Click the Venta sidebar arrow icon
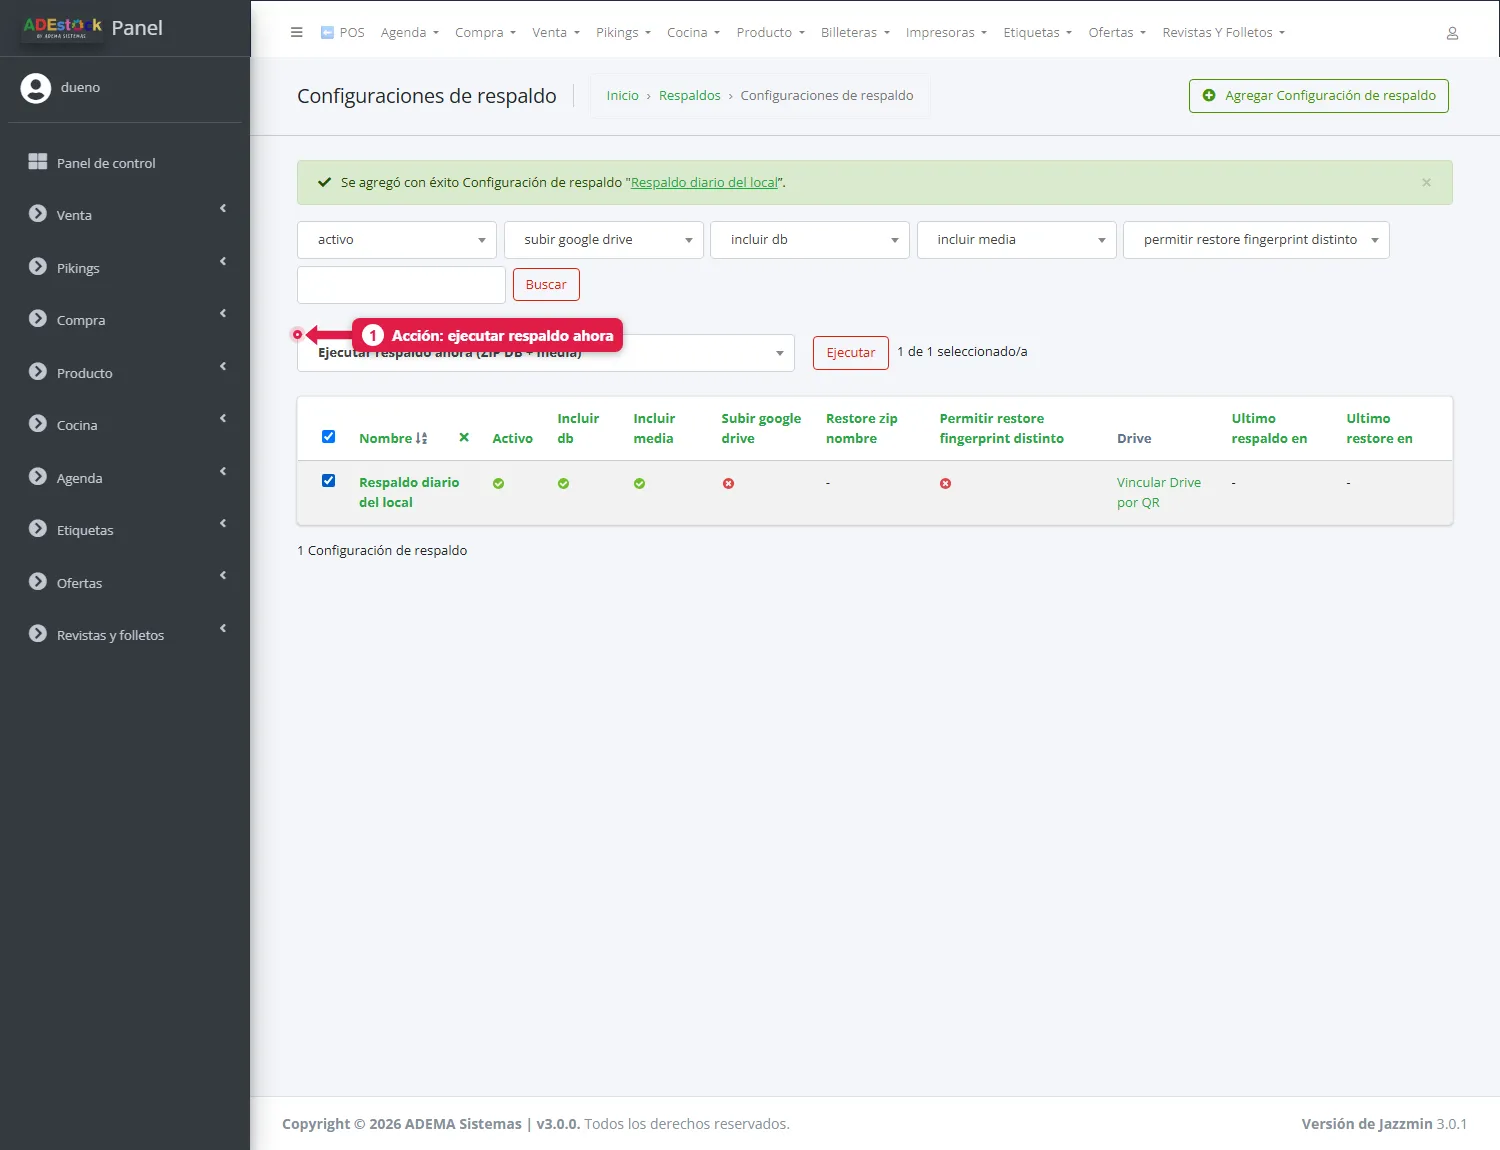 [x=223, y=208]
